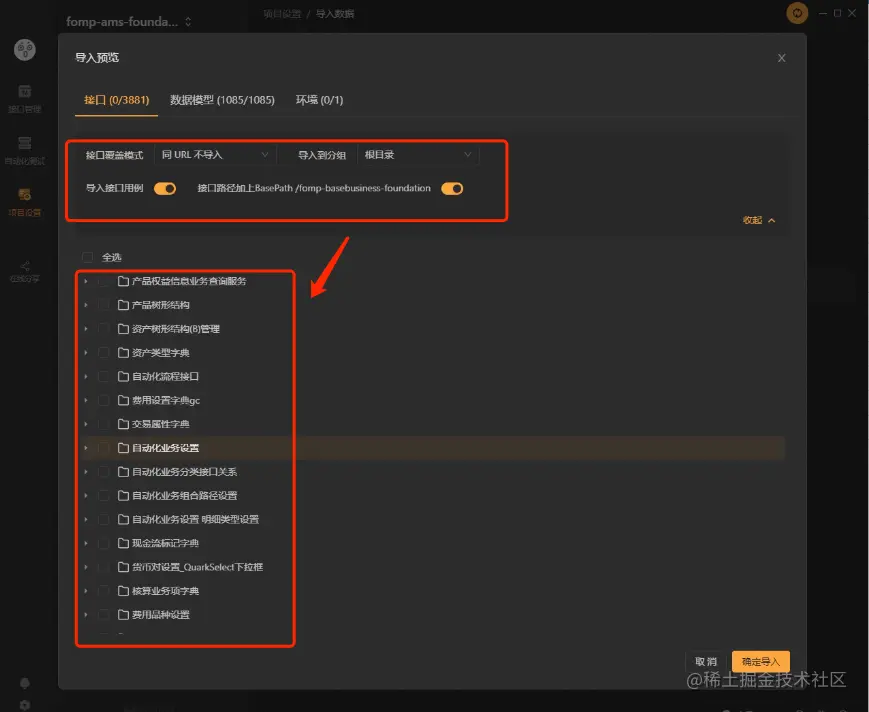Collapse options via 收起 link
This screenshot has width=869, height=712.
point(759,220)
